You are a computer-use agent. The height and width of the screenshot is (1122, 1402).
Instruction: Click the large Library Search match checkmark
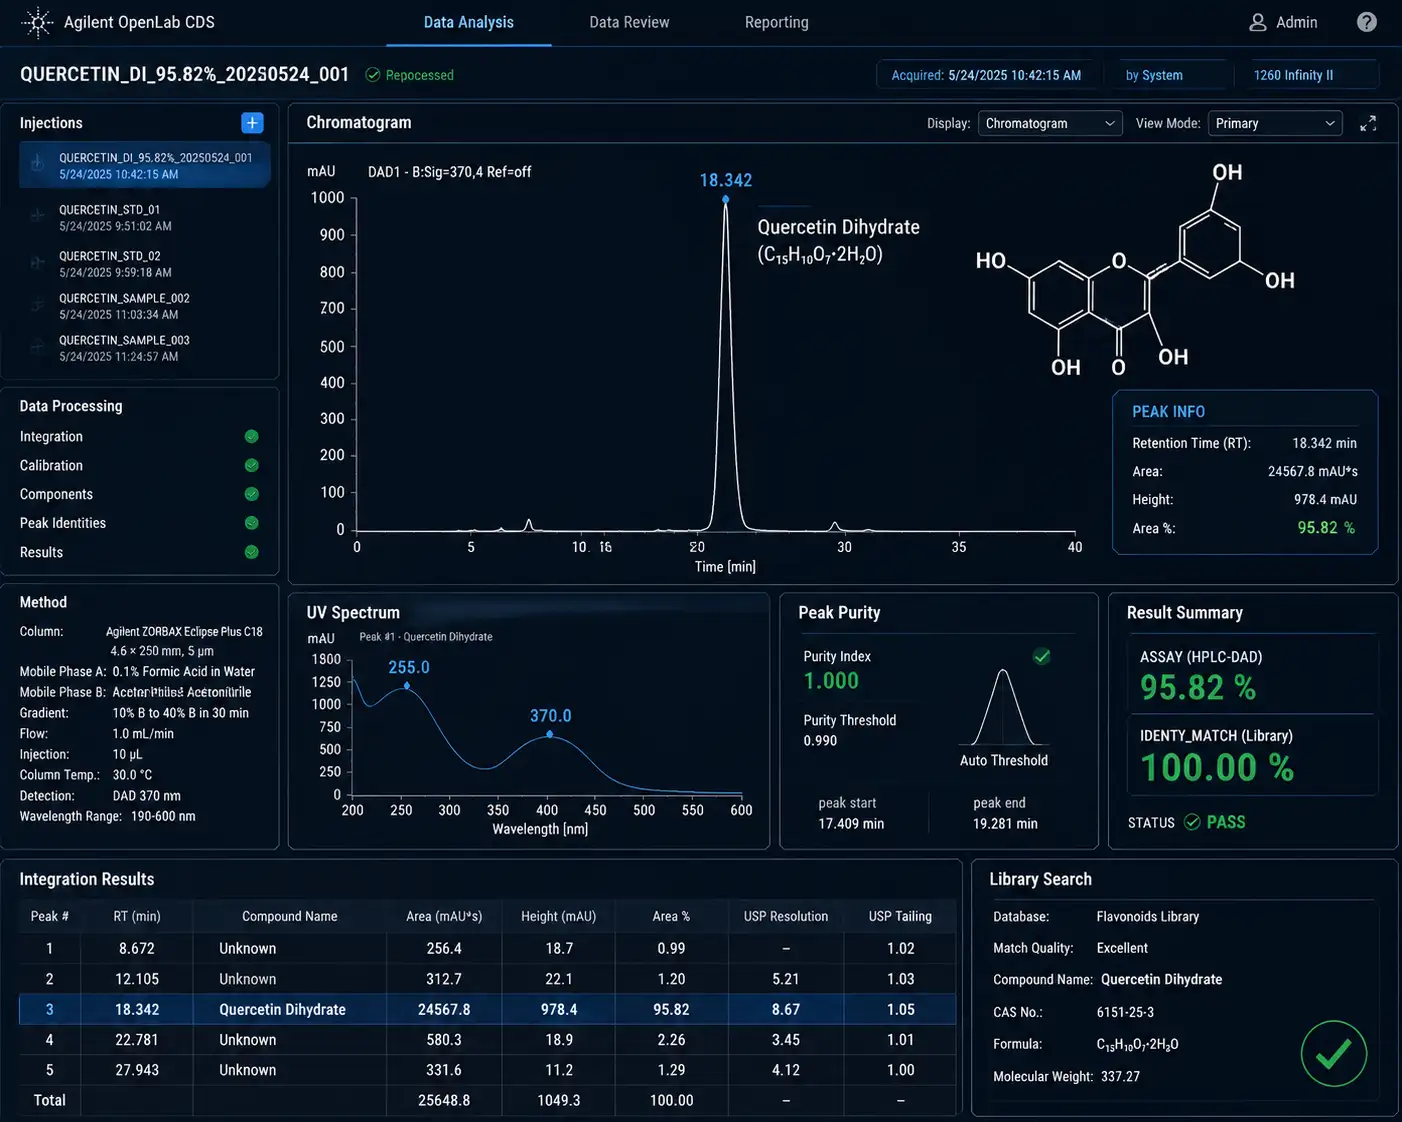tap(1334, 1054)
